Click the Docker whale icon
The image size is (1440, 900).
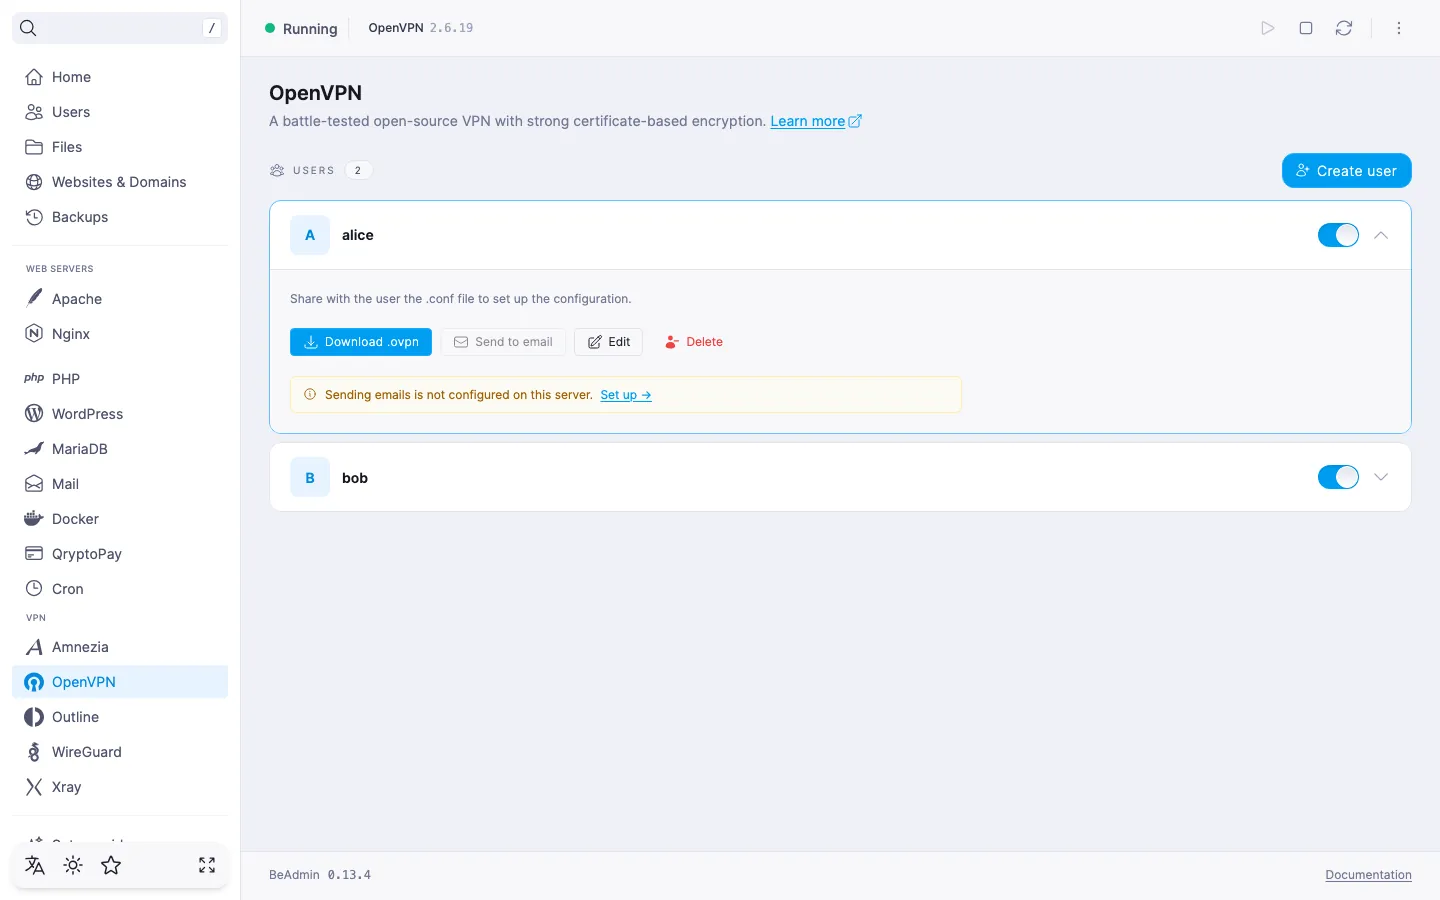[34, 519]
